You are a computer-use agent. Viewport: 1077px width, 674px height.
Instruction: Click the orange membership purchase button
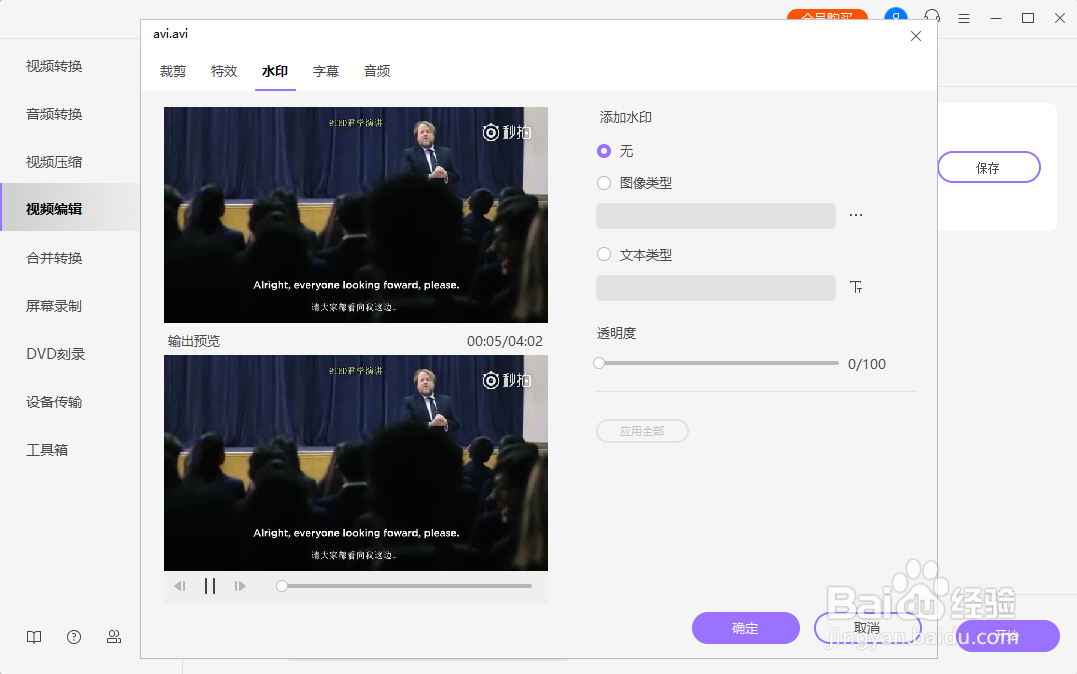click(827, 16)
